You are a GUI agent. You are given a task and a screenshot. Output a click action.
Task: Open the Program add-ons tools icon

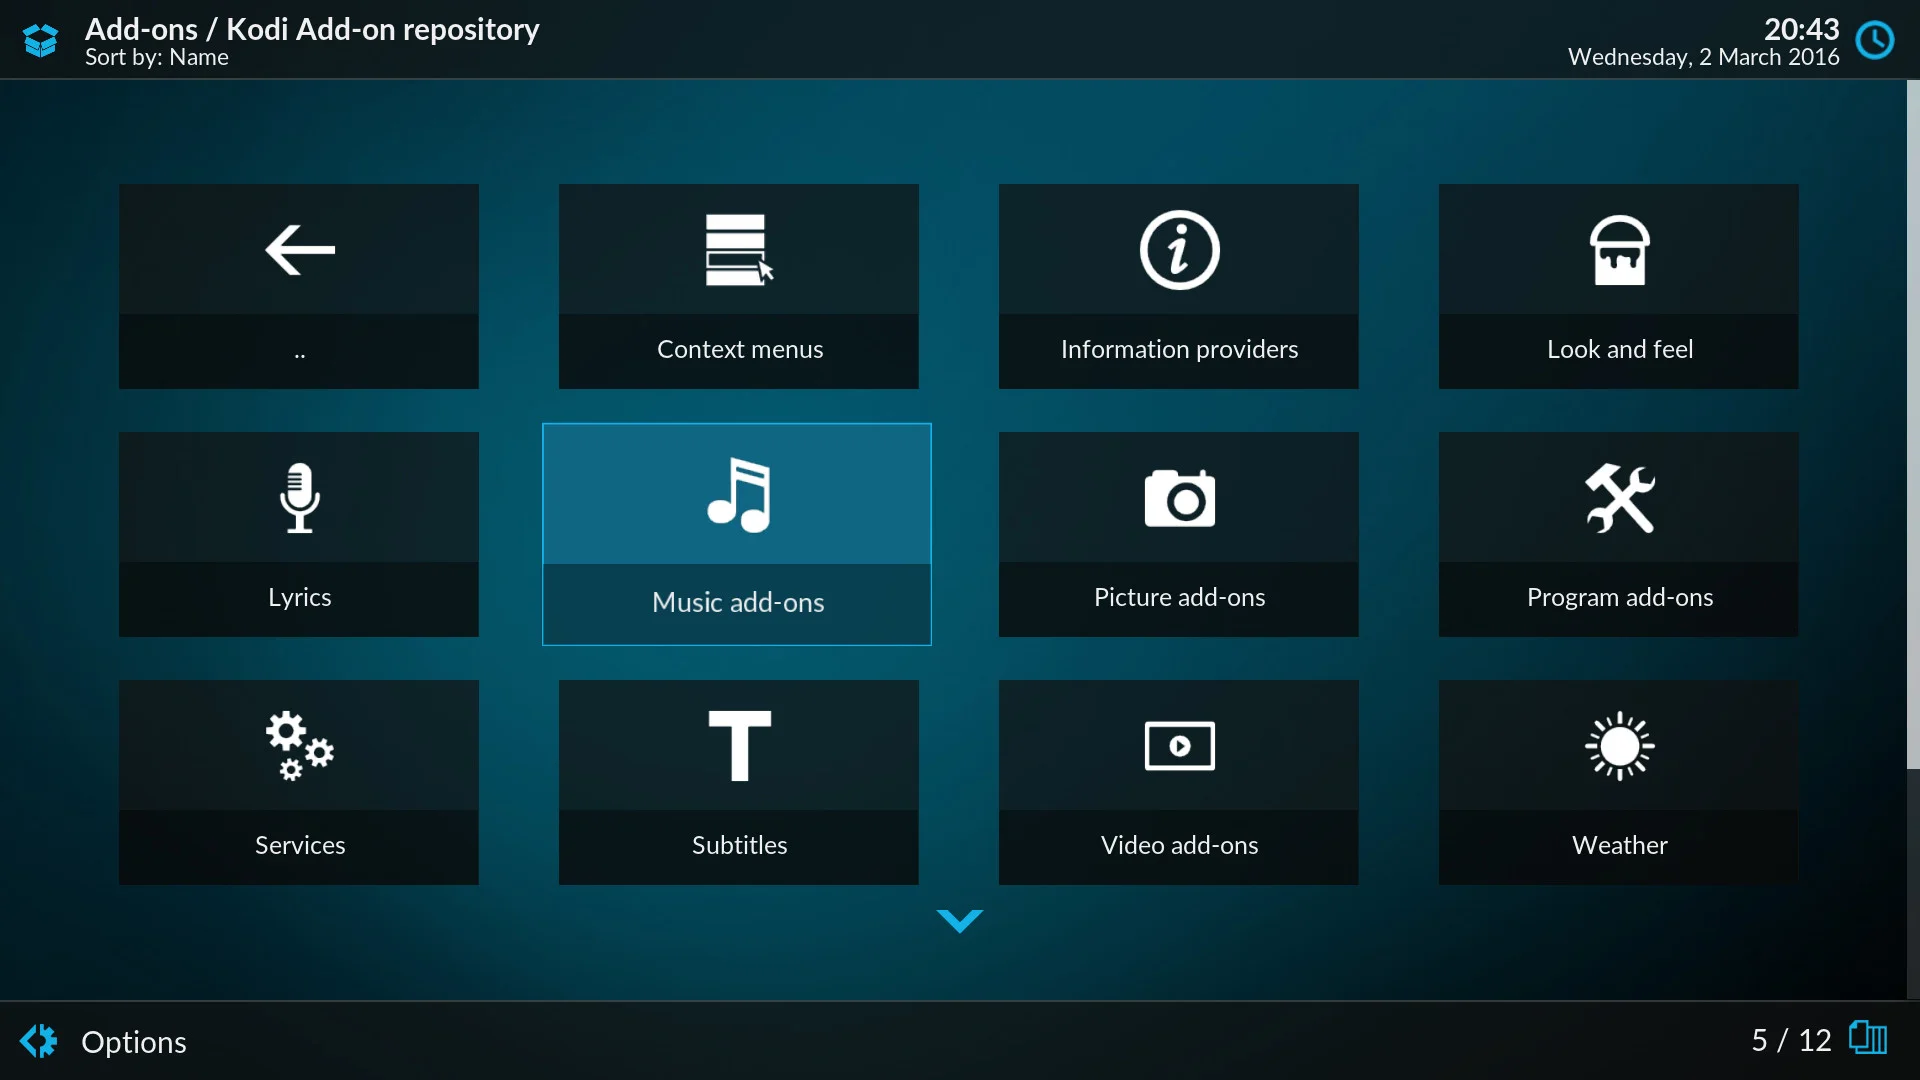[1619, 498]
